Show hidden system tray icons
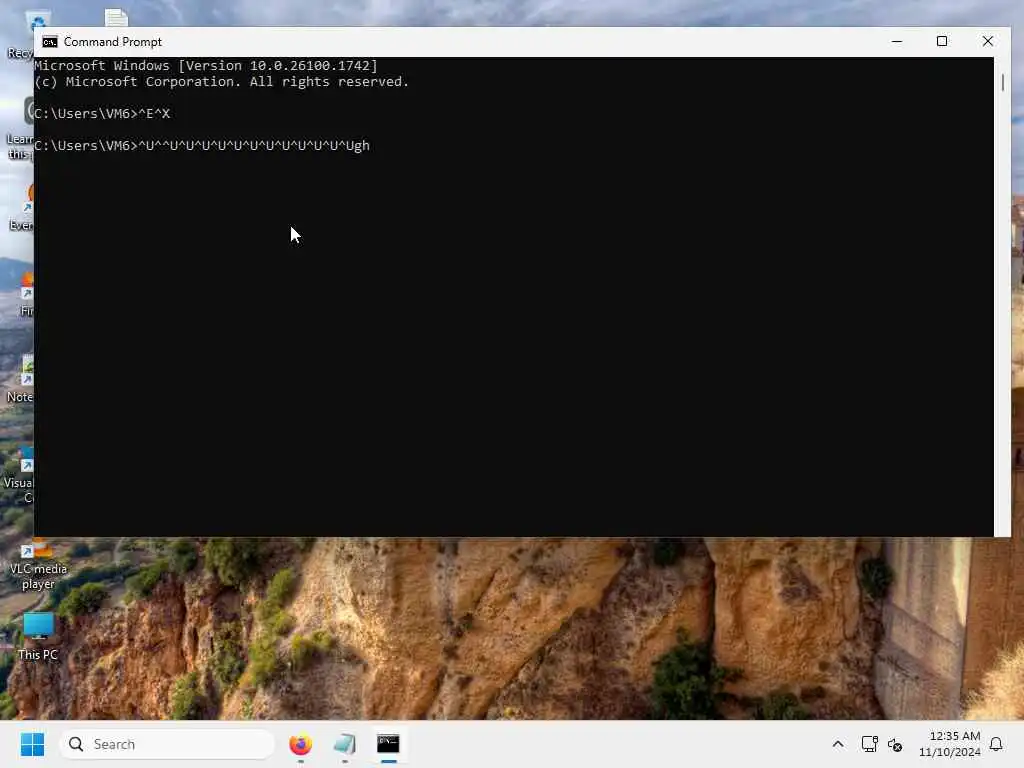1024x768 pixels. pyautogui.click(x=838, y=744)
